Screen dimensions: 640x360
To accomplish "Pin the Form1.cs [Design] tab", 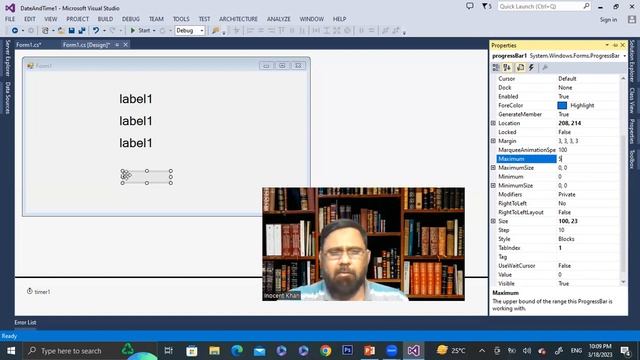I will coord(117,45).
